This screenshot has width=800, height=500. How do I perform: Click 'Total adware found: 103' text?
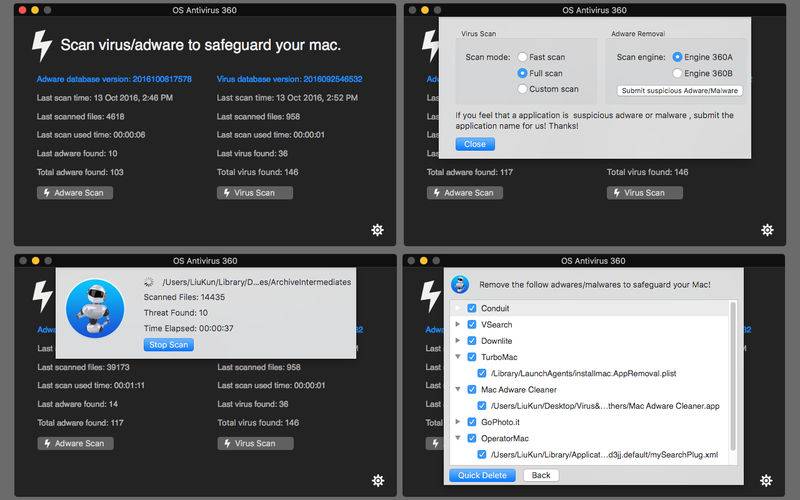[80, 172]
